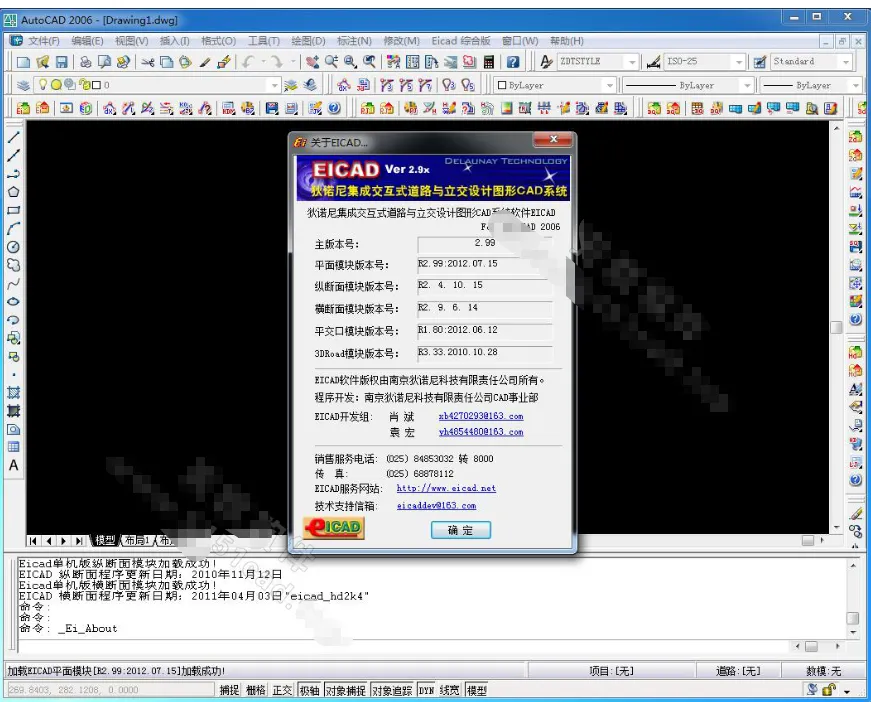The image size is (871, 702).
Task: Select the Spline draw tool
Action: [13, 284]
